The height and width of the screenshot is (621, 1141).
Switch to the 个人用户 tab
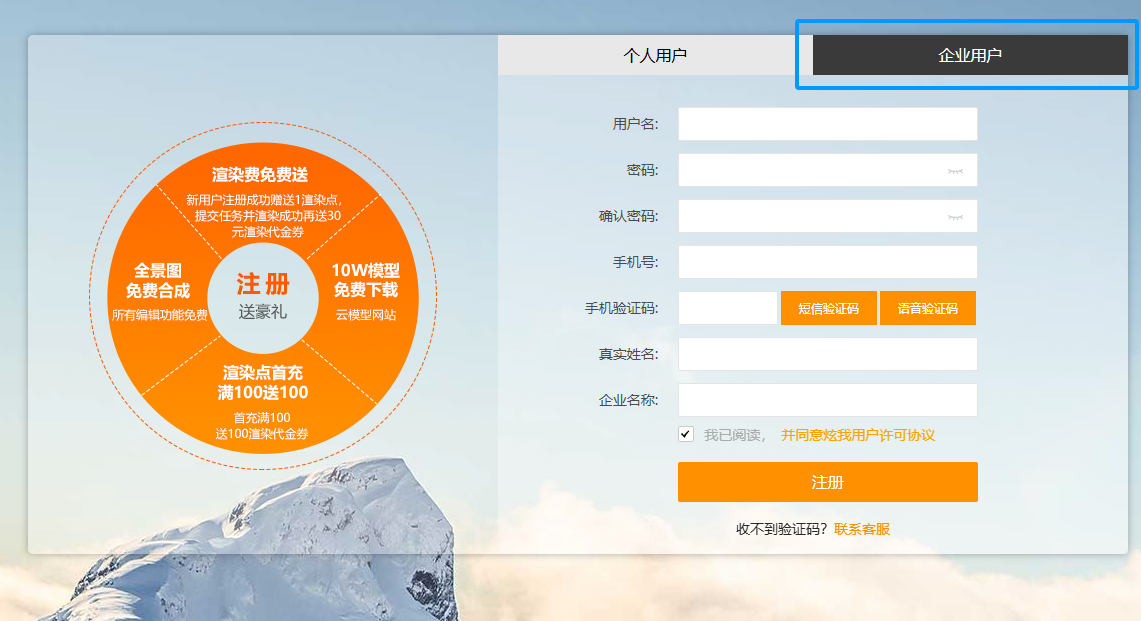[x=655, y=55]
